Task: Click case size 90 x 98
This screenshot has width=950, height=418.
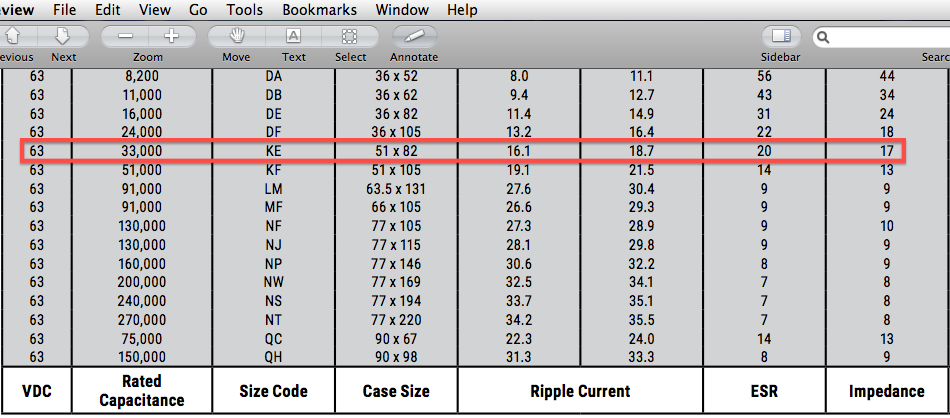Action: coord(396,357)
